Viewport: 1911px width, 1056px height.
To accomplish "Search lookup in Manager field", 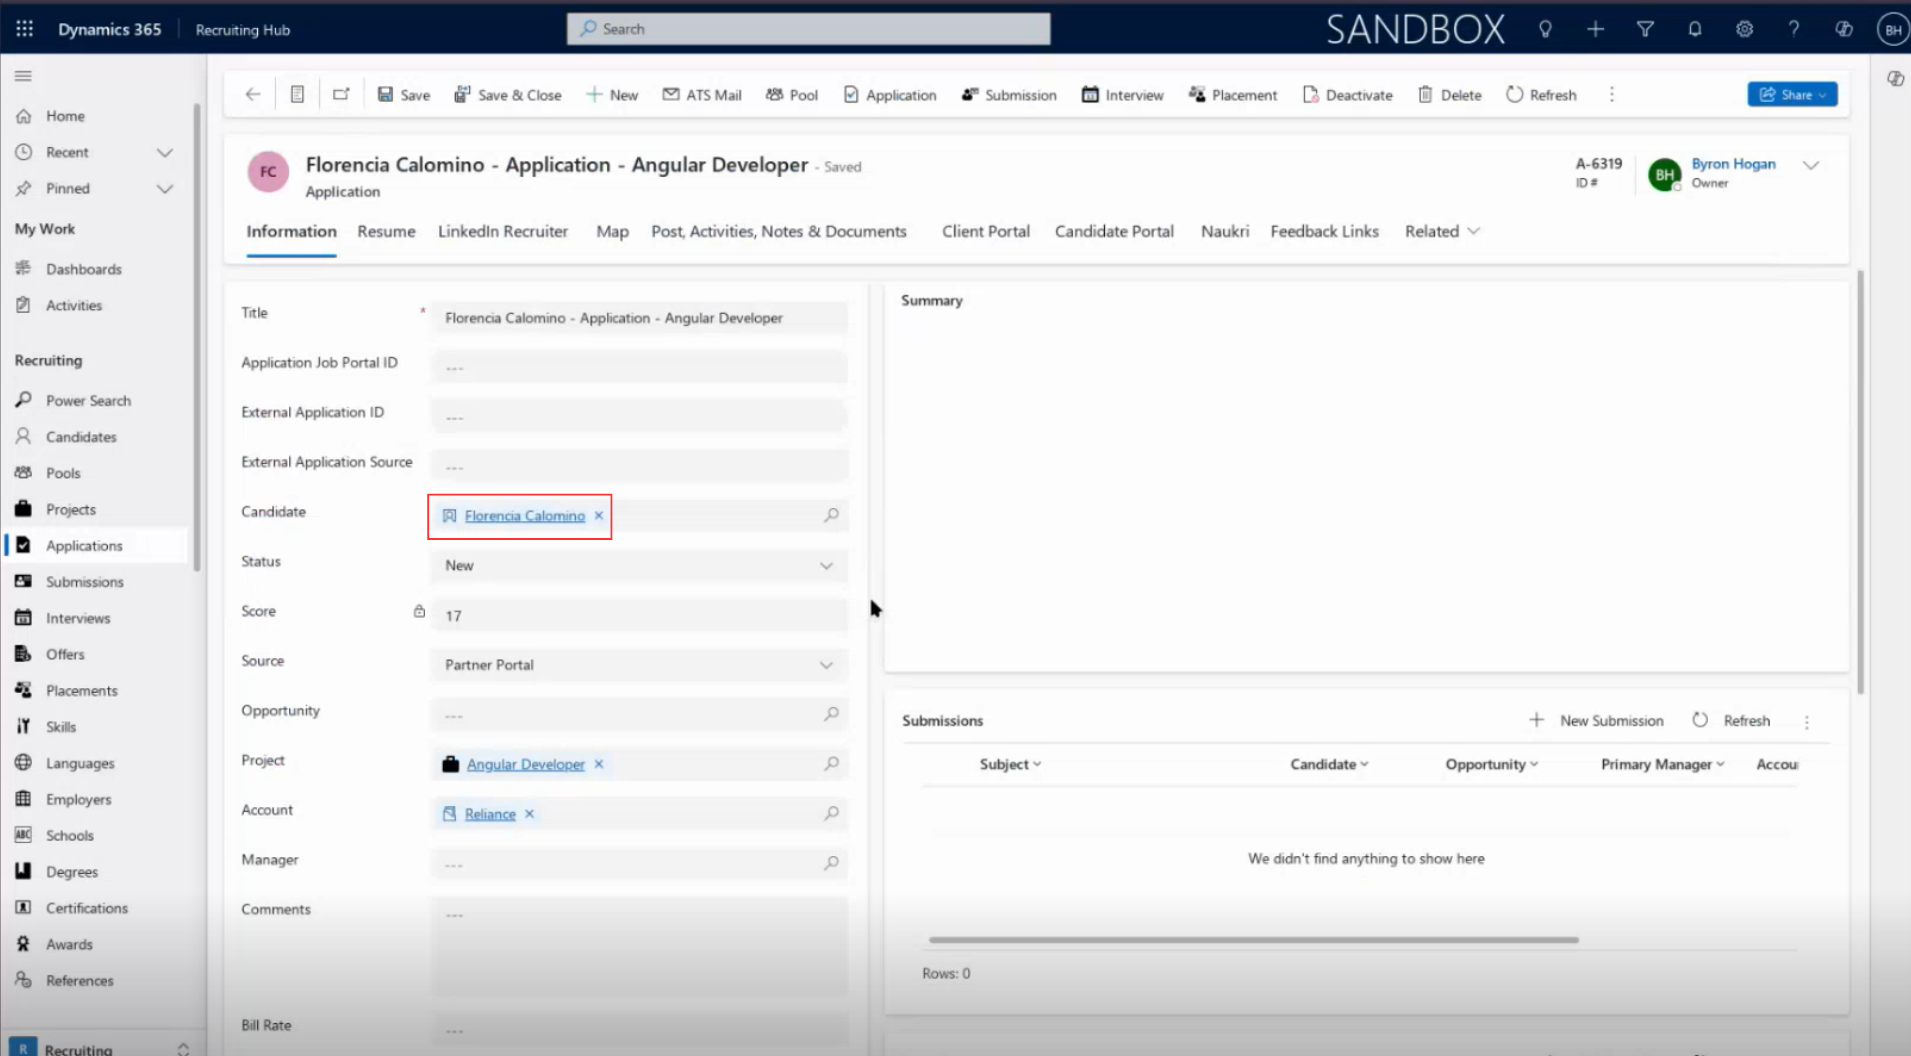I will (x=831, y=863).
